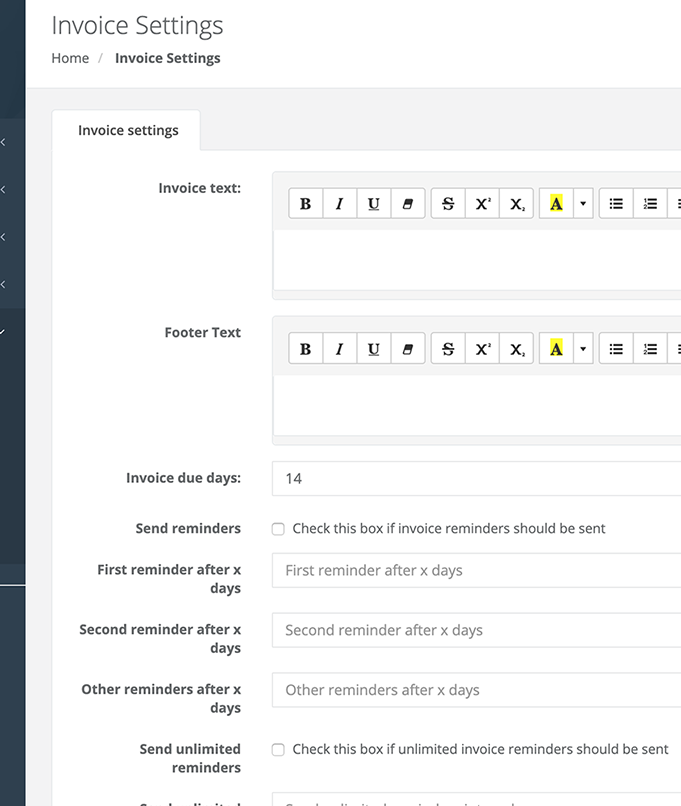The height and width of the screenshot is (806, 681).
Task: Check the Send unlimited reminders box
Action: tap(279, 749)
